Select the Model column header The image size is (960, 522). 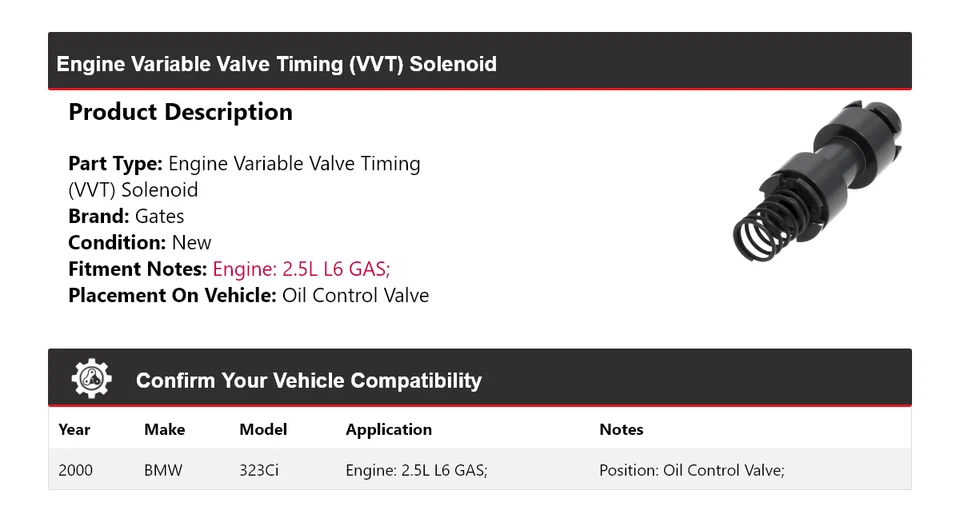[x=263, y=429]
